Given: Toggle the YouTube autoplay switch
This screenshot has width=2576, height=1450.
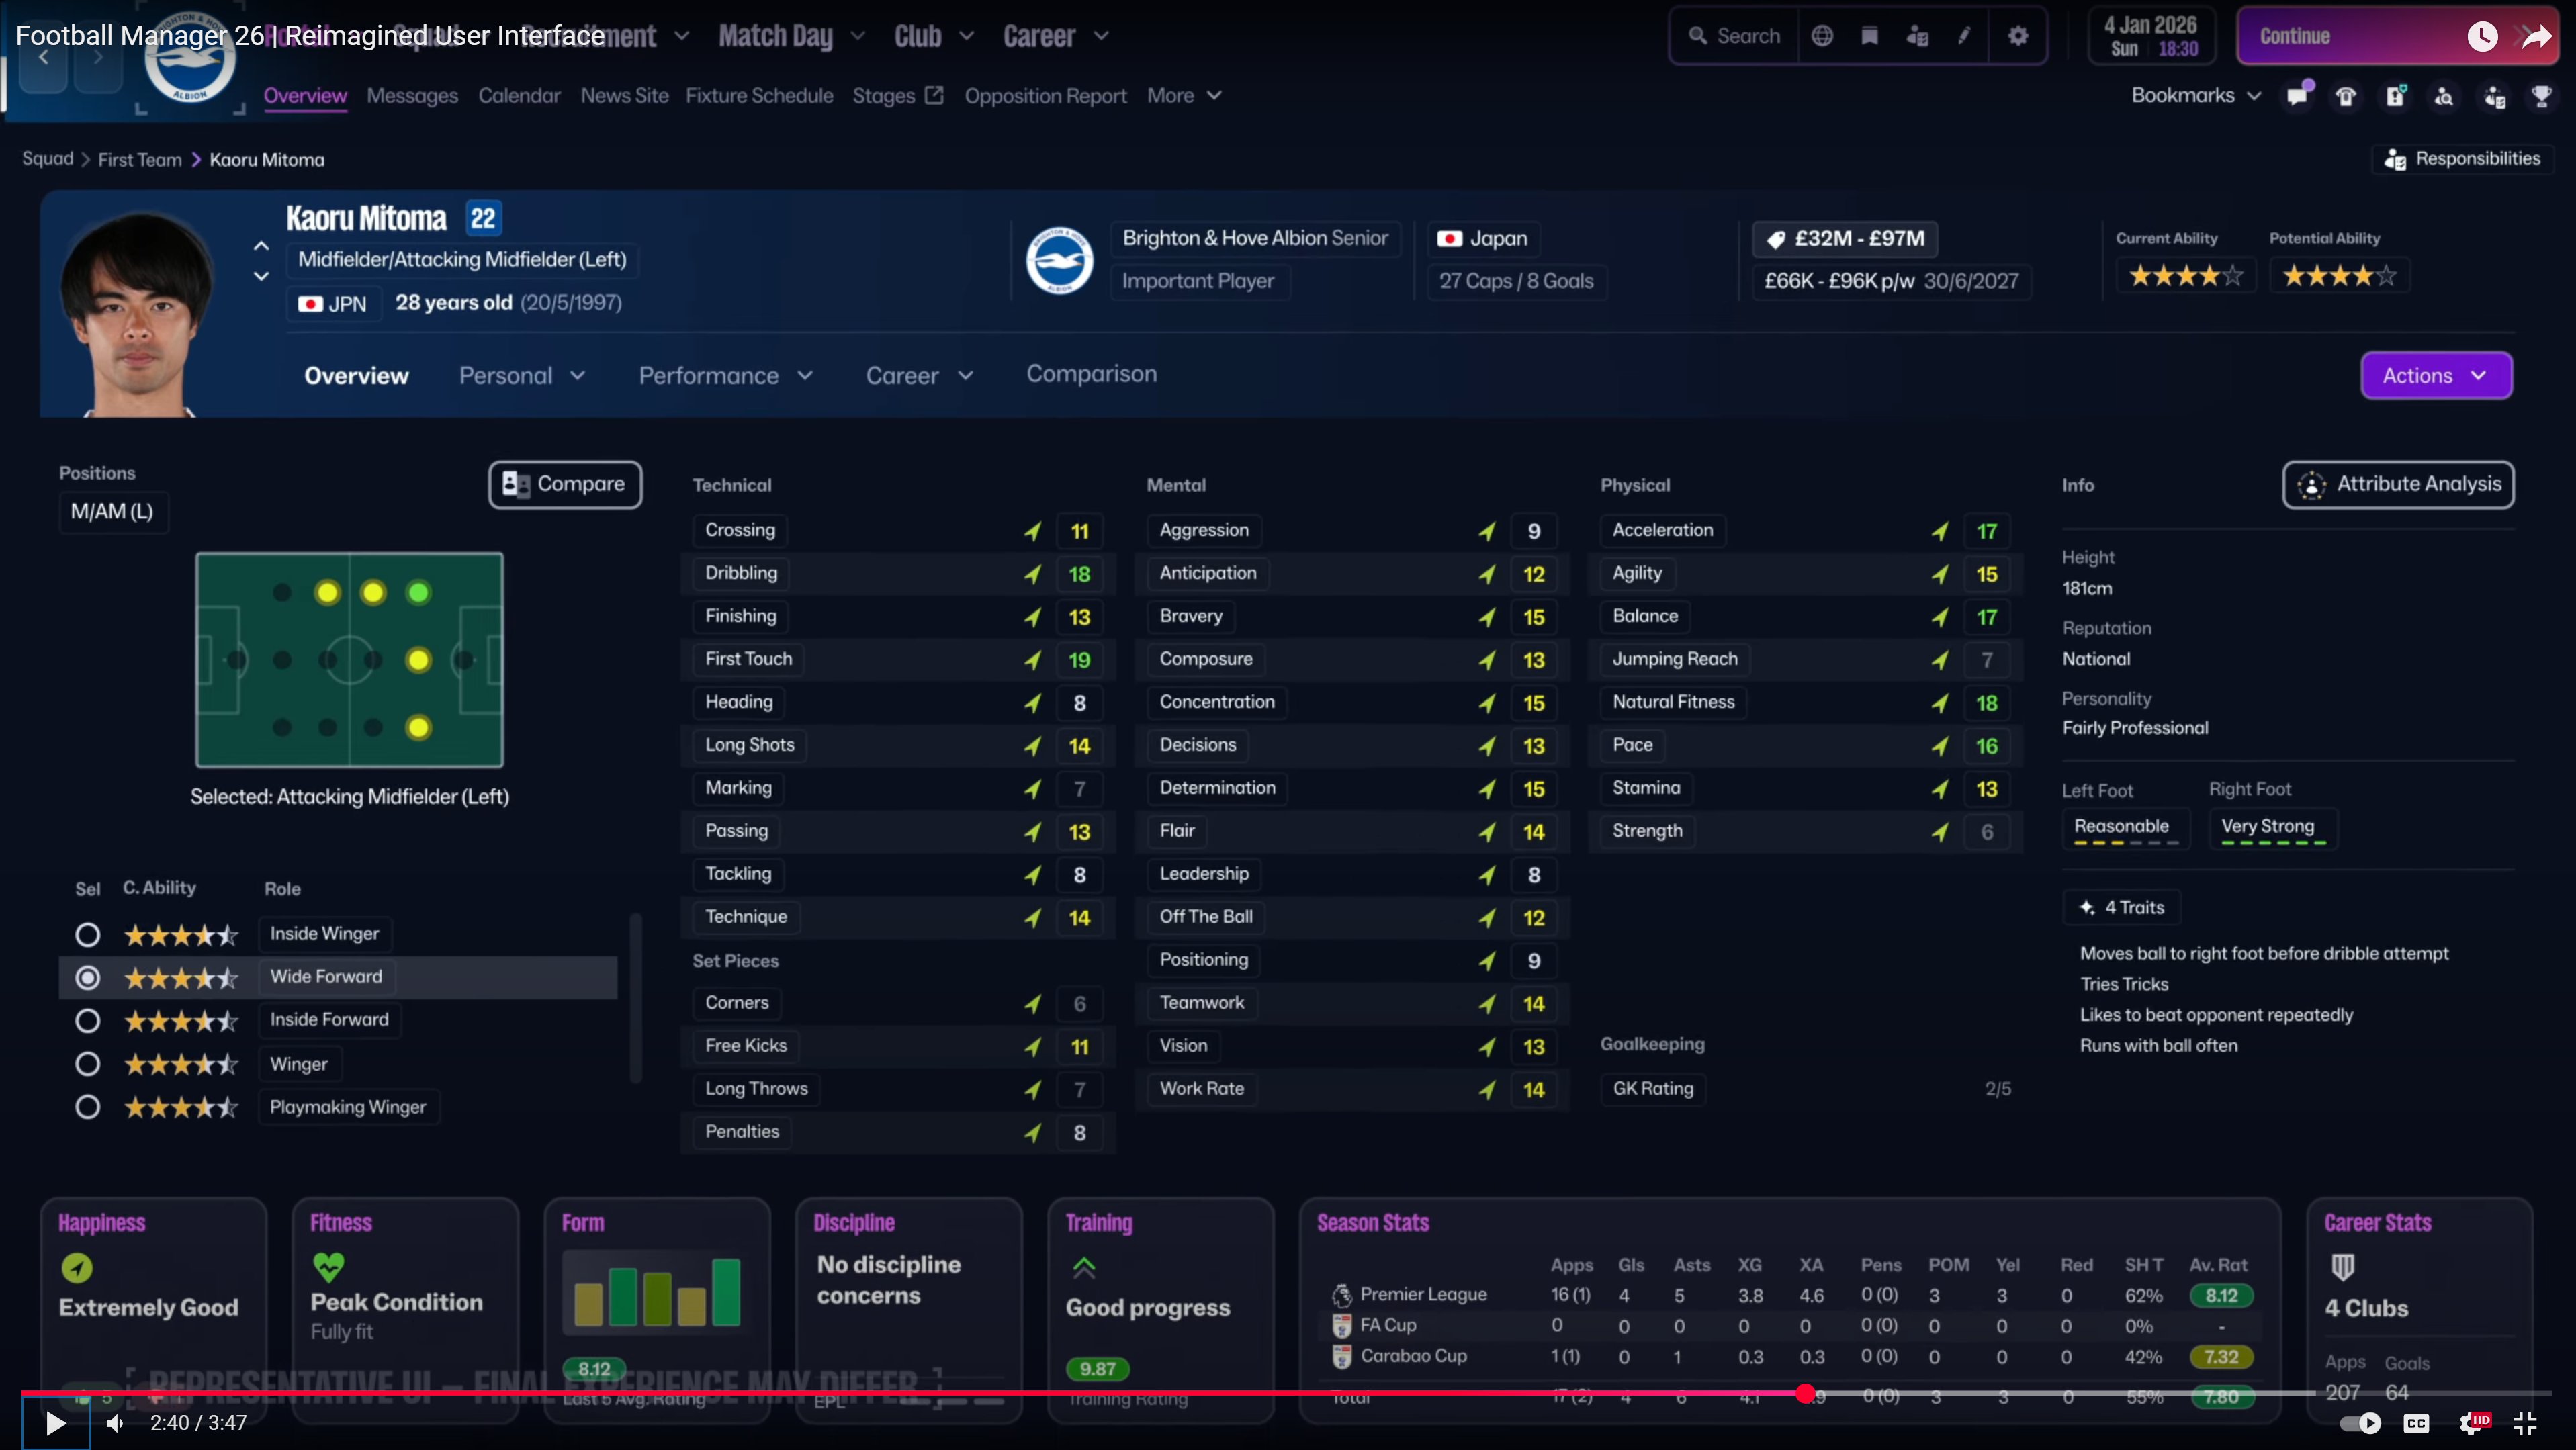Looking at the screenshot, I should tap(2360, 1422).
